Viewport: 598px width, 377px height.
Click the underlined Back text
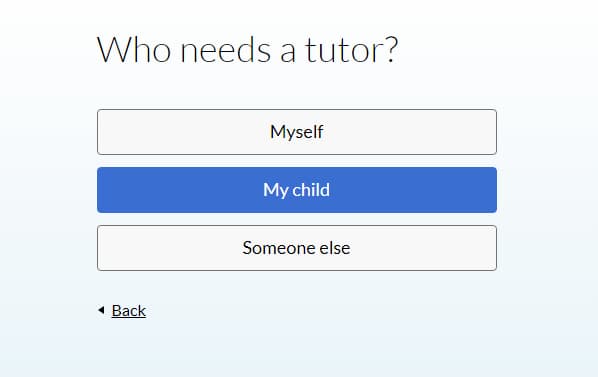tap(129, 311)
